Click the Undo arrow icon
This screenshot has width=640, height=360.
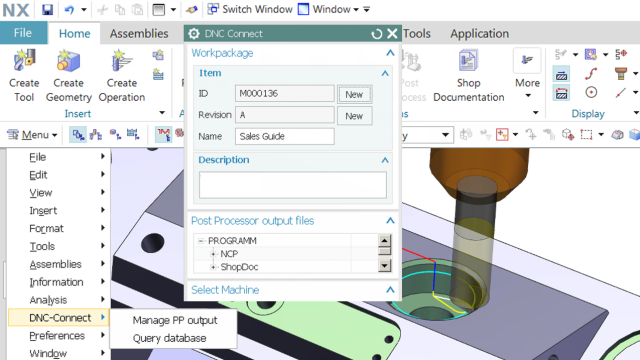[x=69, y=9]
